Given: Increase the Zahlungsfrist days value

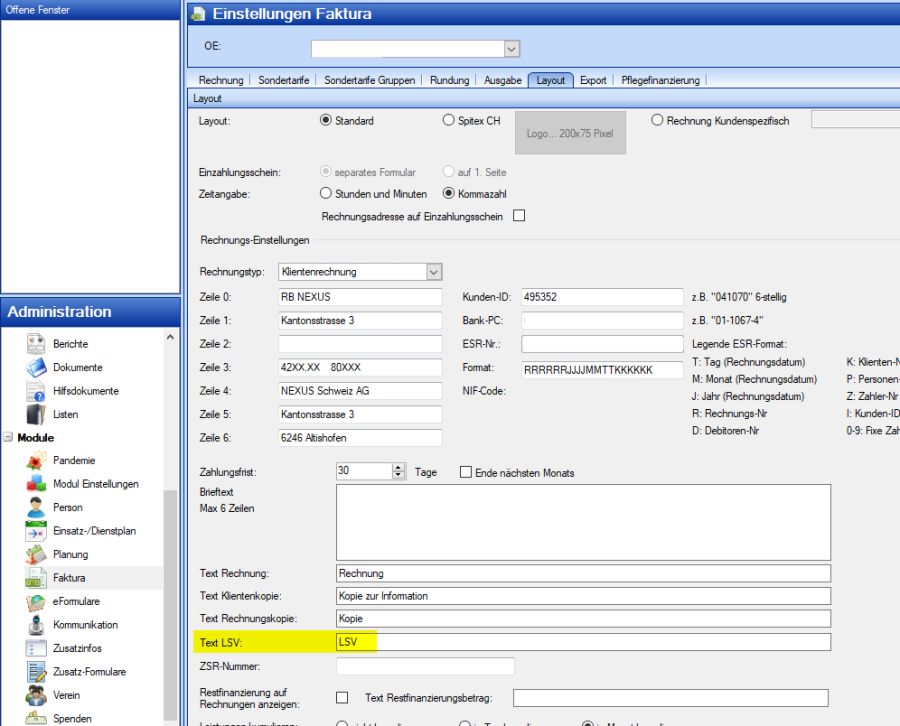Looking at the screenshot, I should (399, 467).
